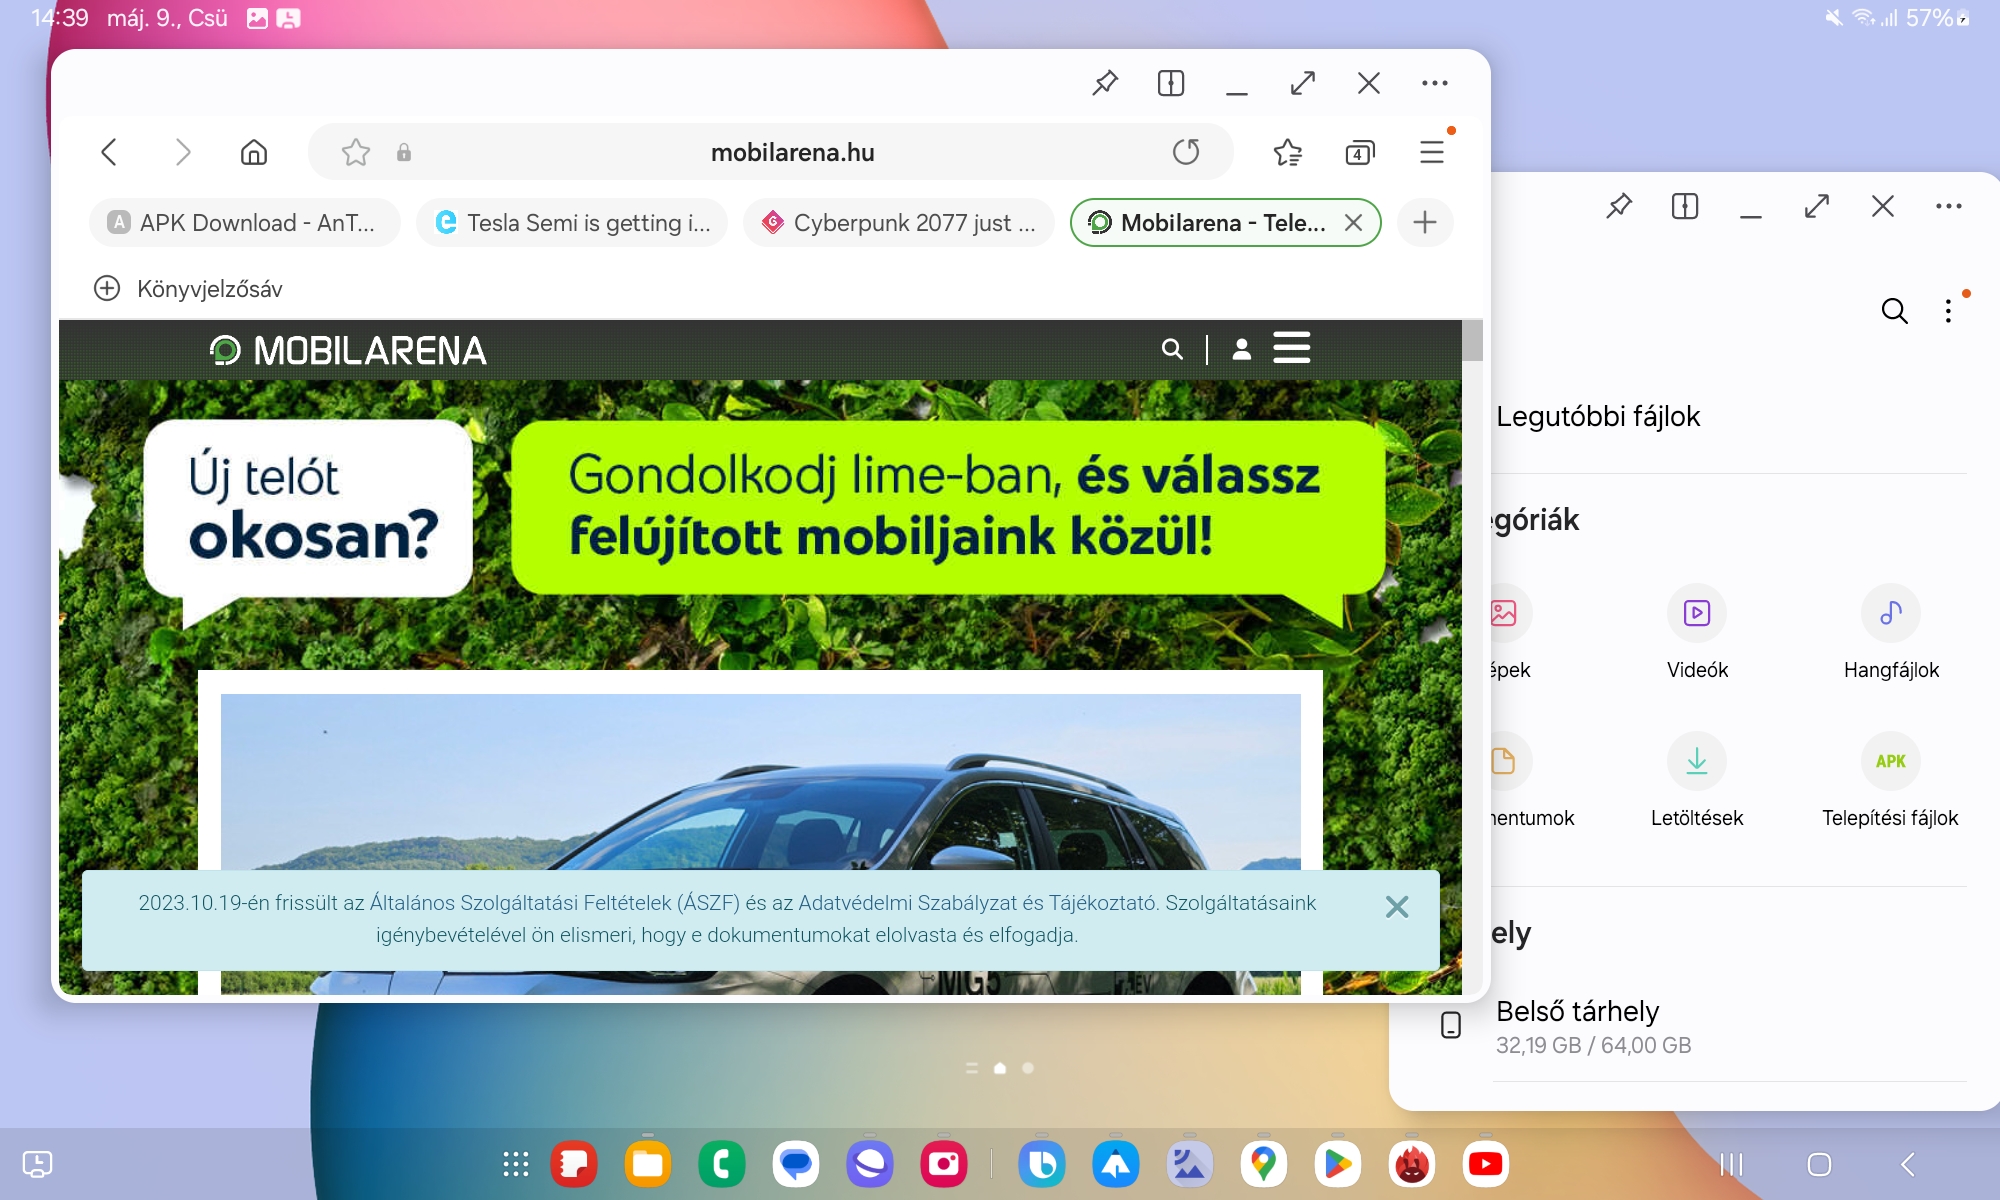Open Telepítési fájlok APK category
Image resolution: width=2000 pixels, height=1200 pixels.
coord(1890,781)
